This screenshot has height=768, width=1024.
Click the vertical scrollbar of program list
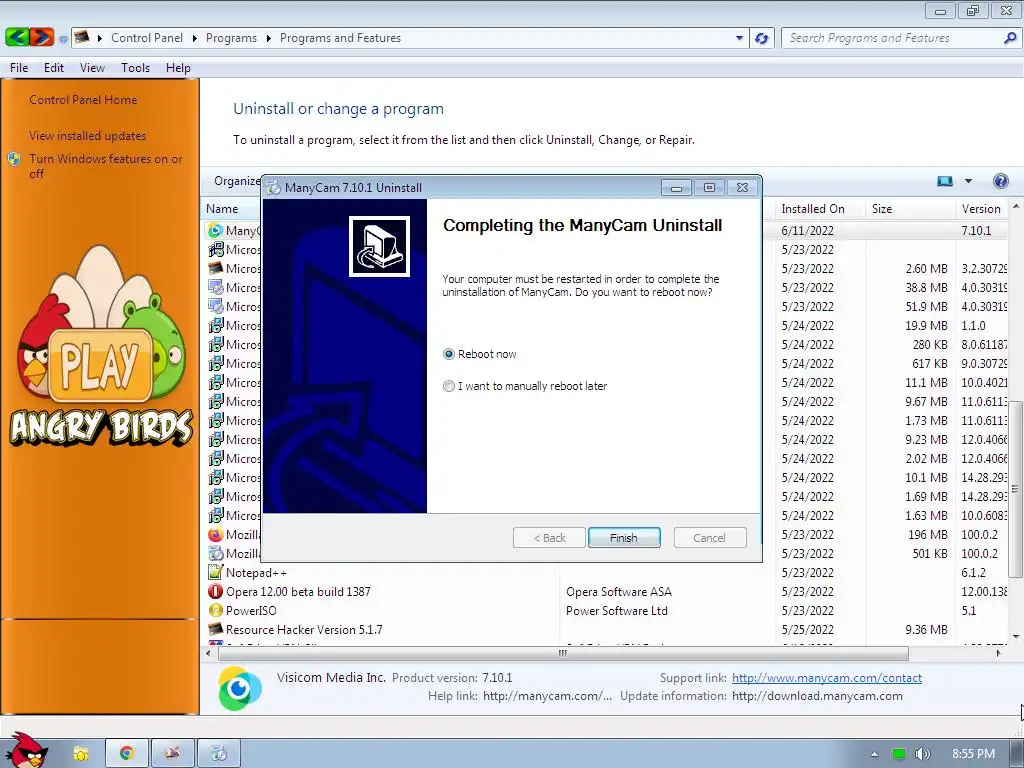tap(1016, 488)
